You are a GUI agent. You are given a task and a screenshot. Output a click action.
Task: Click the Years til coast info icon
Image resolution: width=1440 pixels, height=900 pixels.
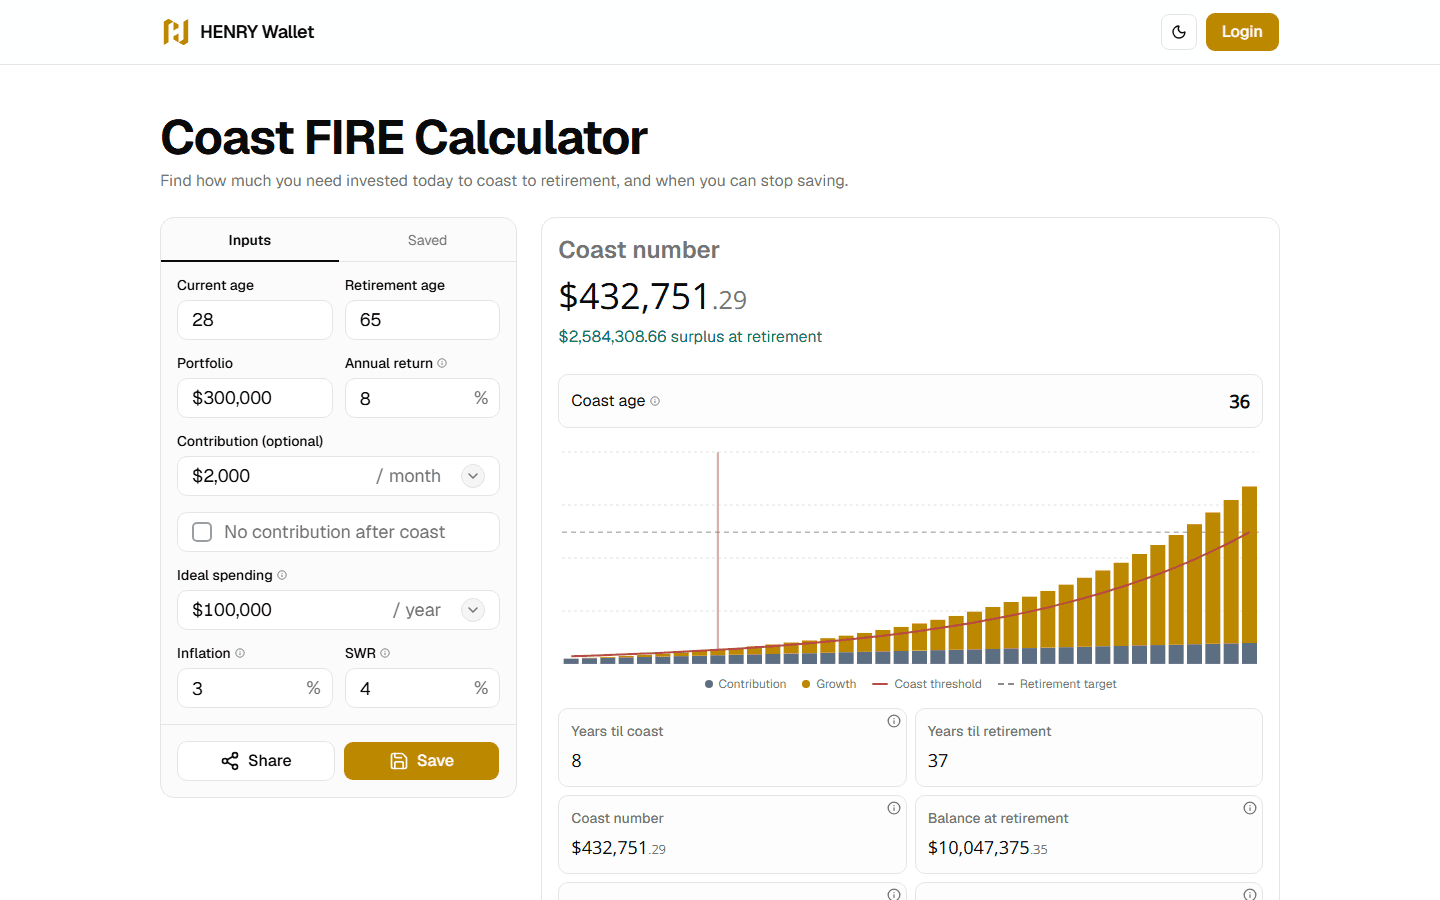point(894,721)
